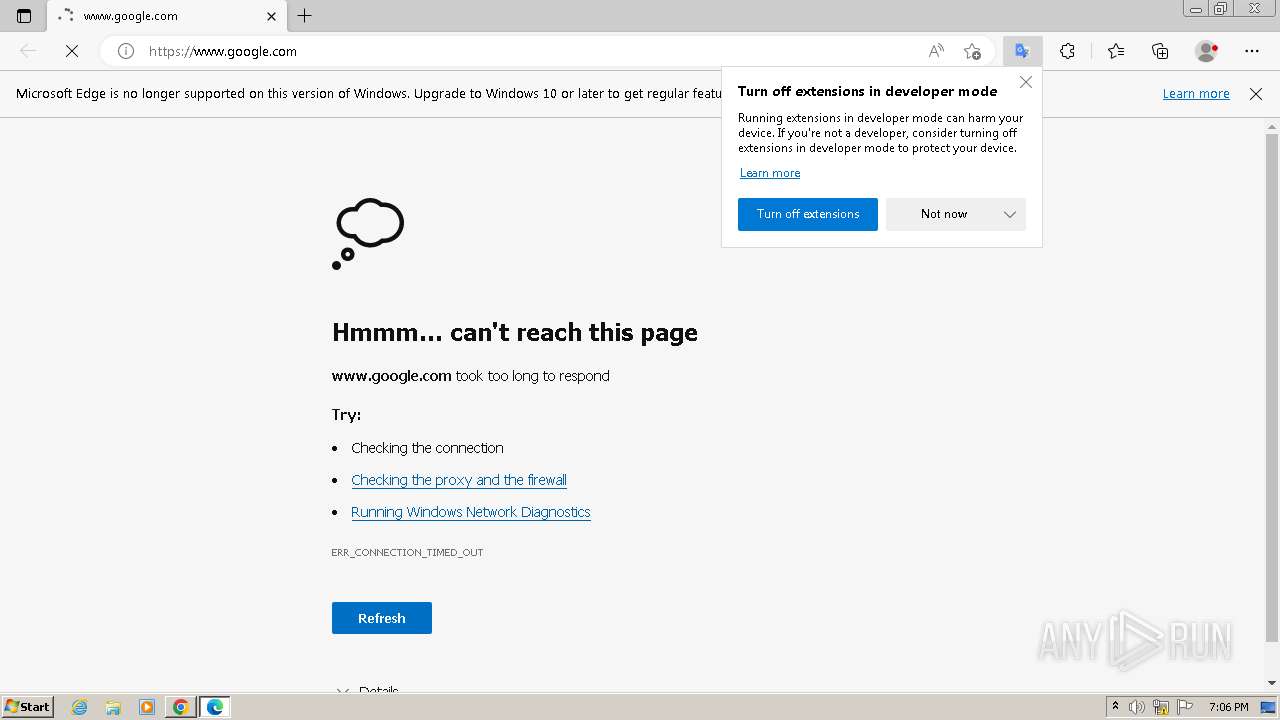
Task: View site information via the info icon
Action: coord(126,51)
